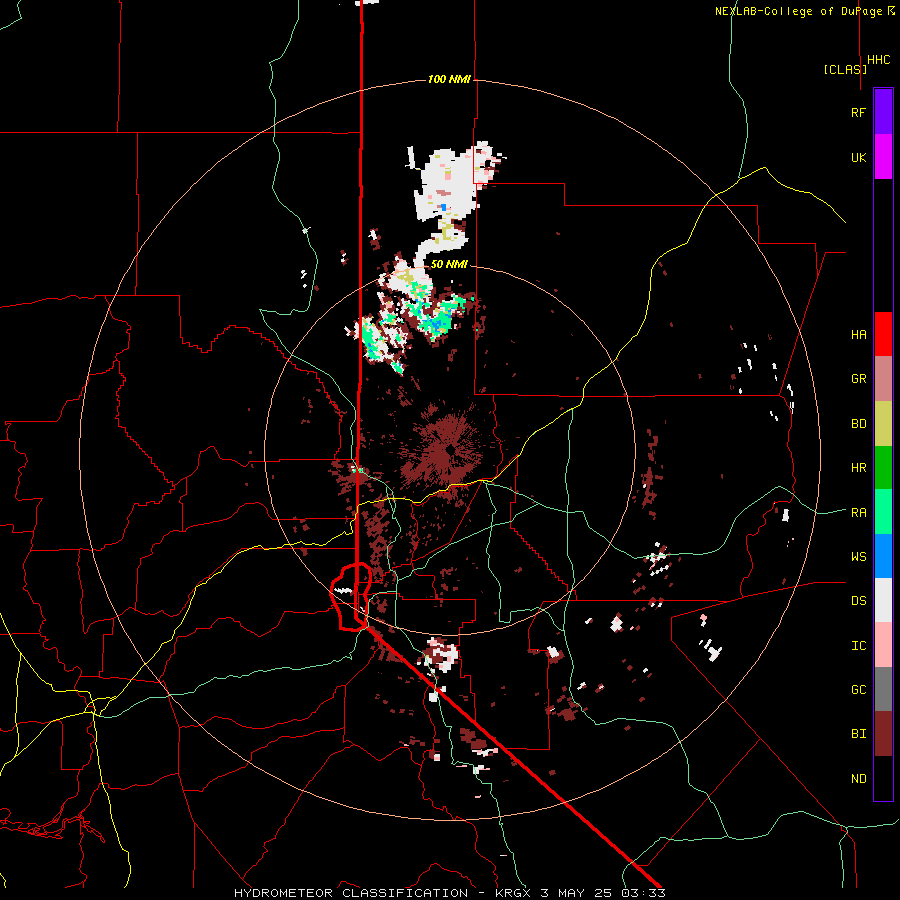This screenshot has height=900, width=900.
Task: Click the 100 NMI range ring label
Action: [x=449, y=79]
